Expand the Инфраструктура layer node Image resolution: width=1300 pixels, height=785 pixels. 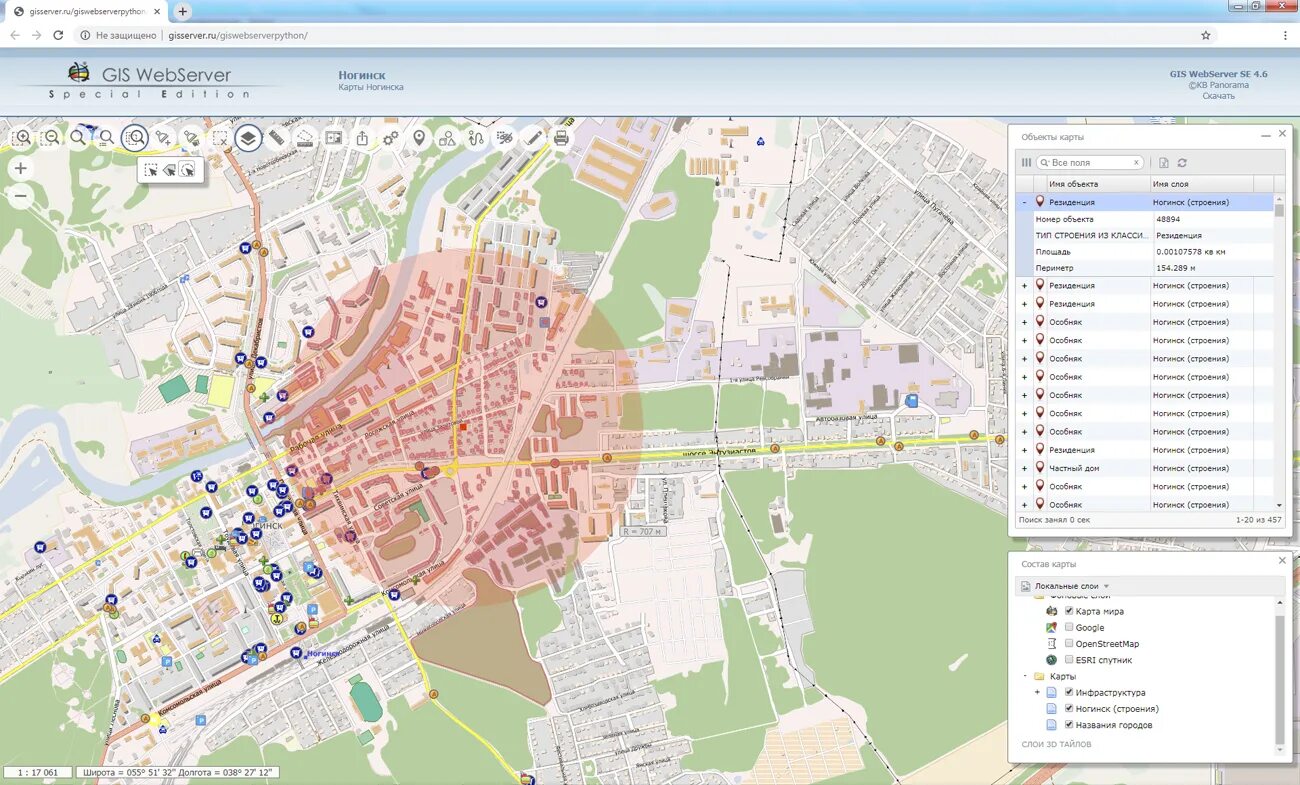tap(1037, 692)
